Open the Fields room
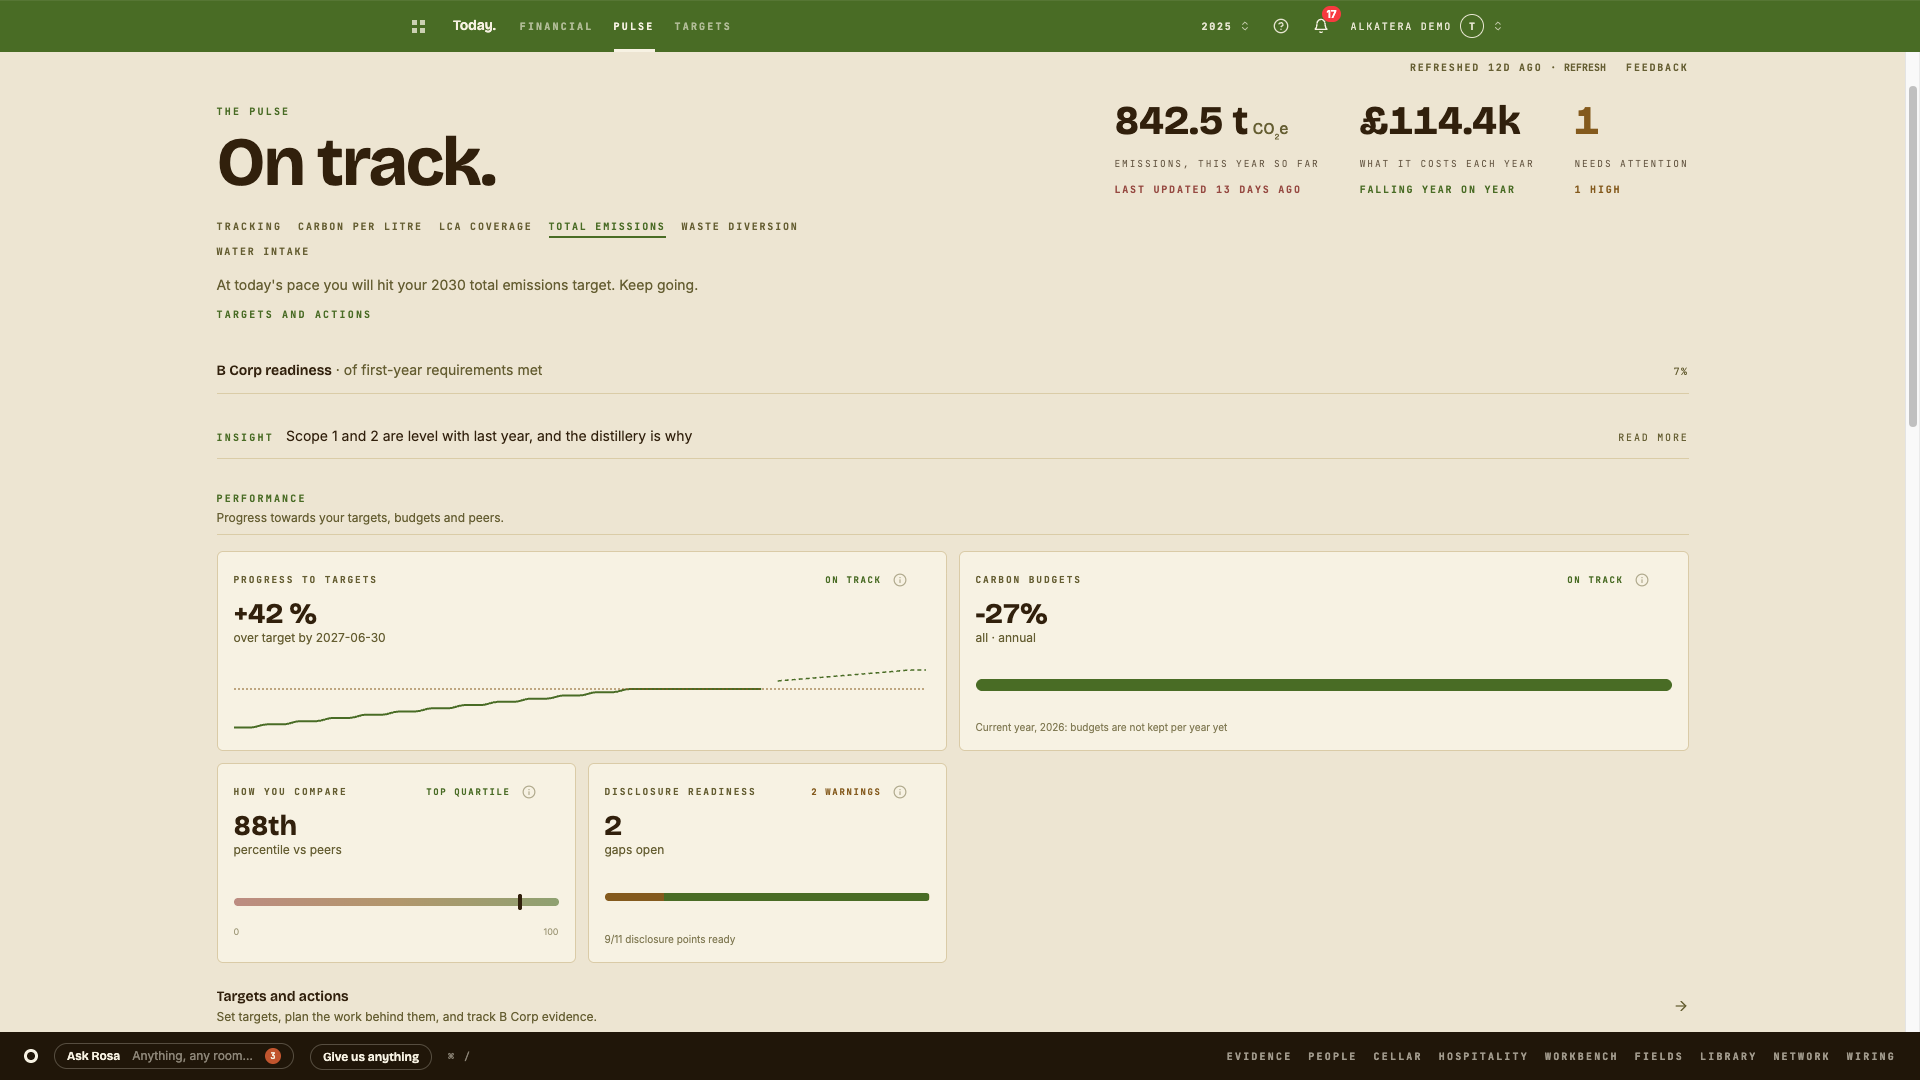 (x=1659, y=1057)
